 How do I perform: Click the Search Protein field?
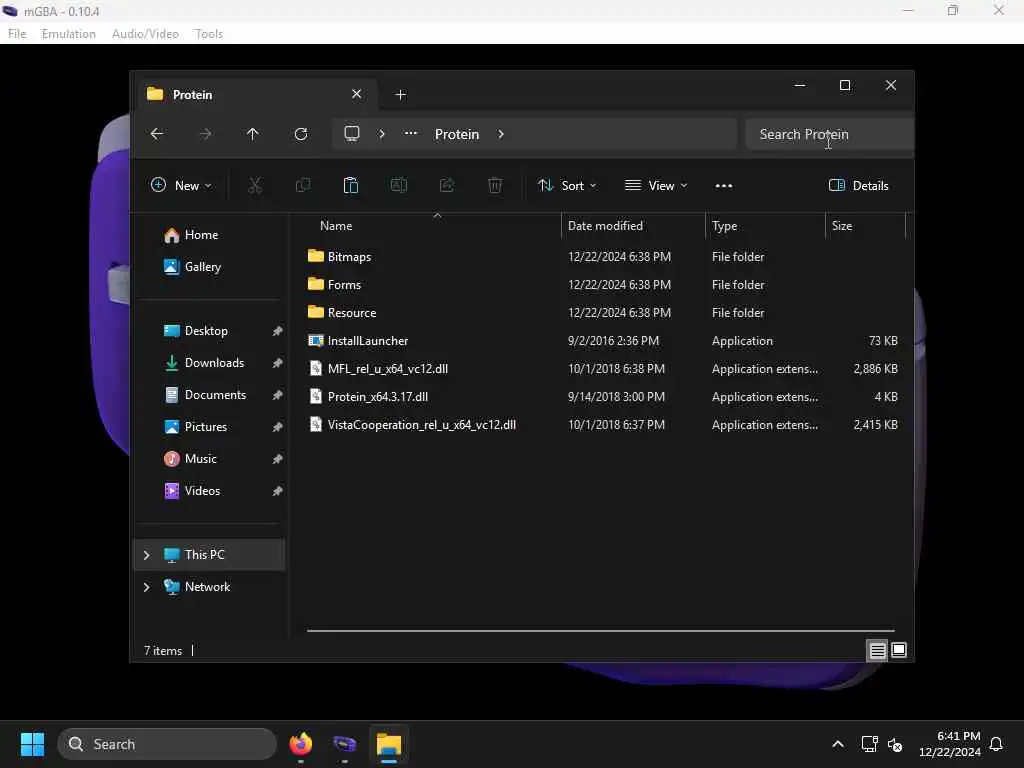[829, 134]
